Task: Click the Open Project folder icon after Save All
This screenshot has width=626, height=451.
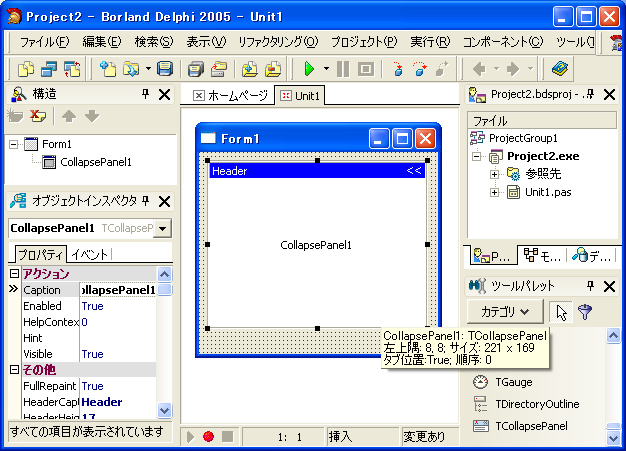Action: pyautogui.click(x=219, y=69)
